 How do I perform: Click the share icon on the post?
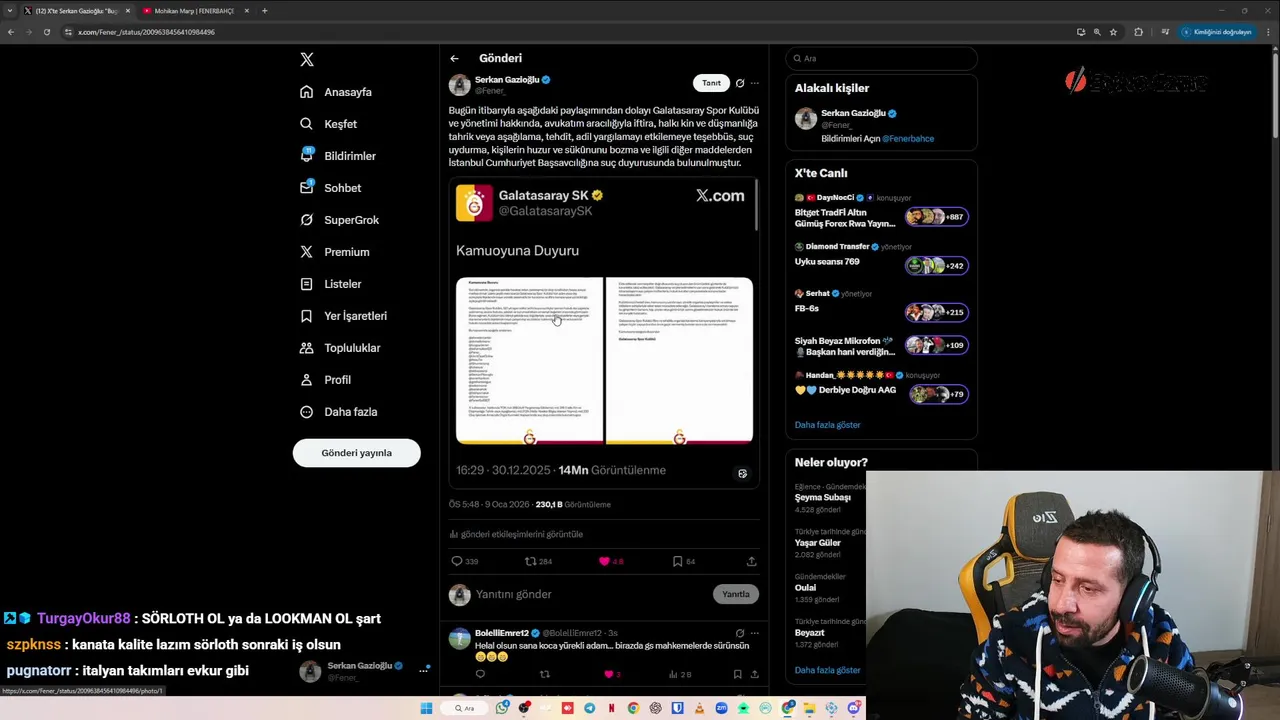751,561
